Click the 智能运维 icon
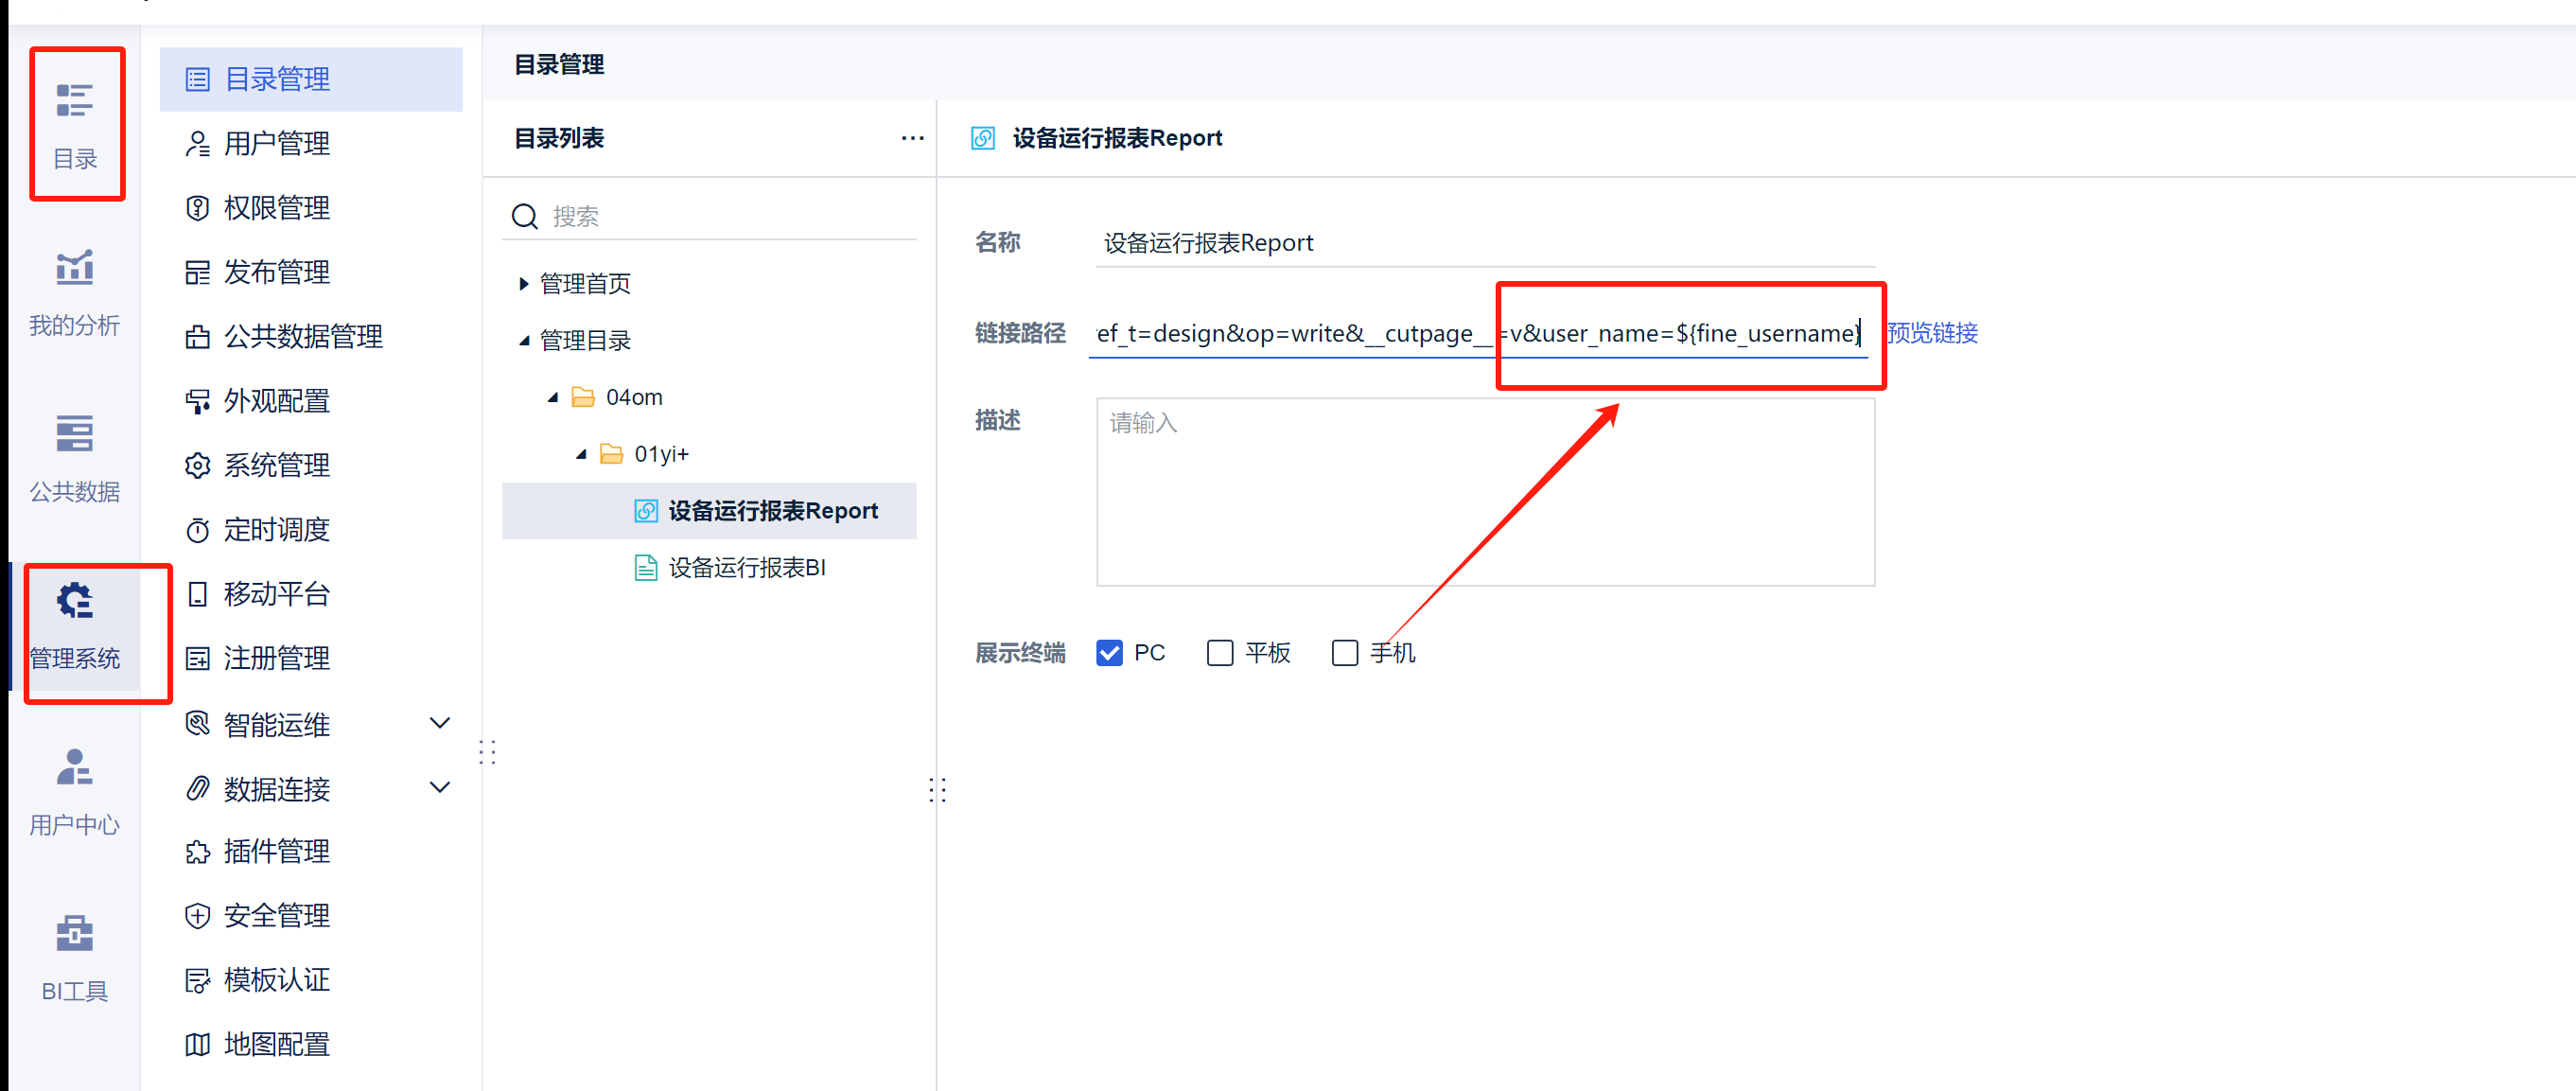 [x=198, y=723]
